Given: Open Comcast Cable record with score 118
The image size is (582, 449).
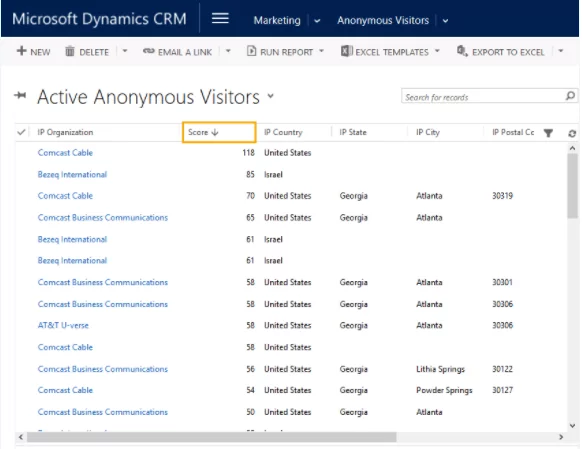Looking at the screenshot, I should [65, 153].
